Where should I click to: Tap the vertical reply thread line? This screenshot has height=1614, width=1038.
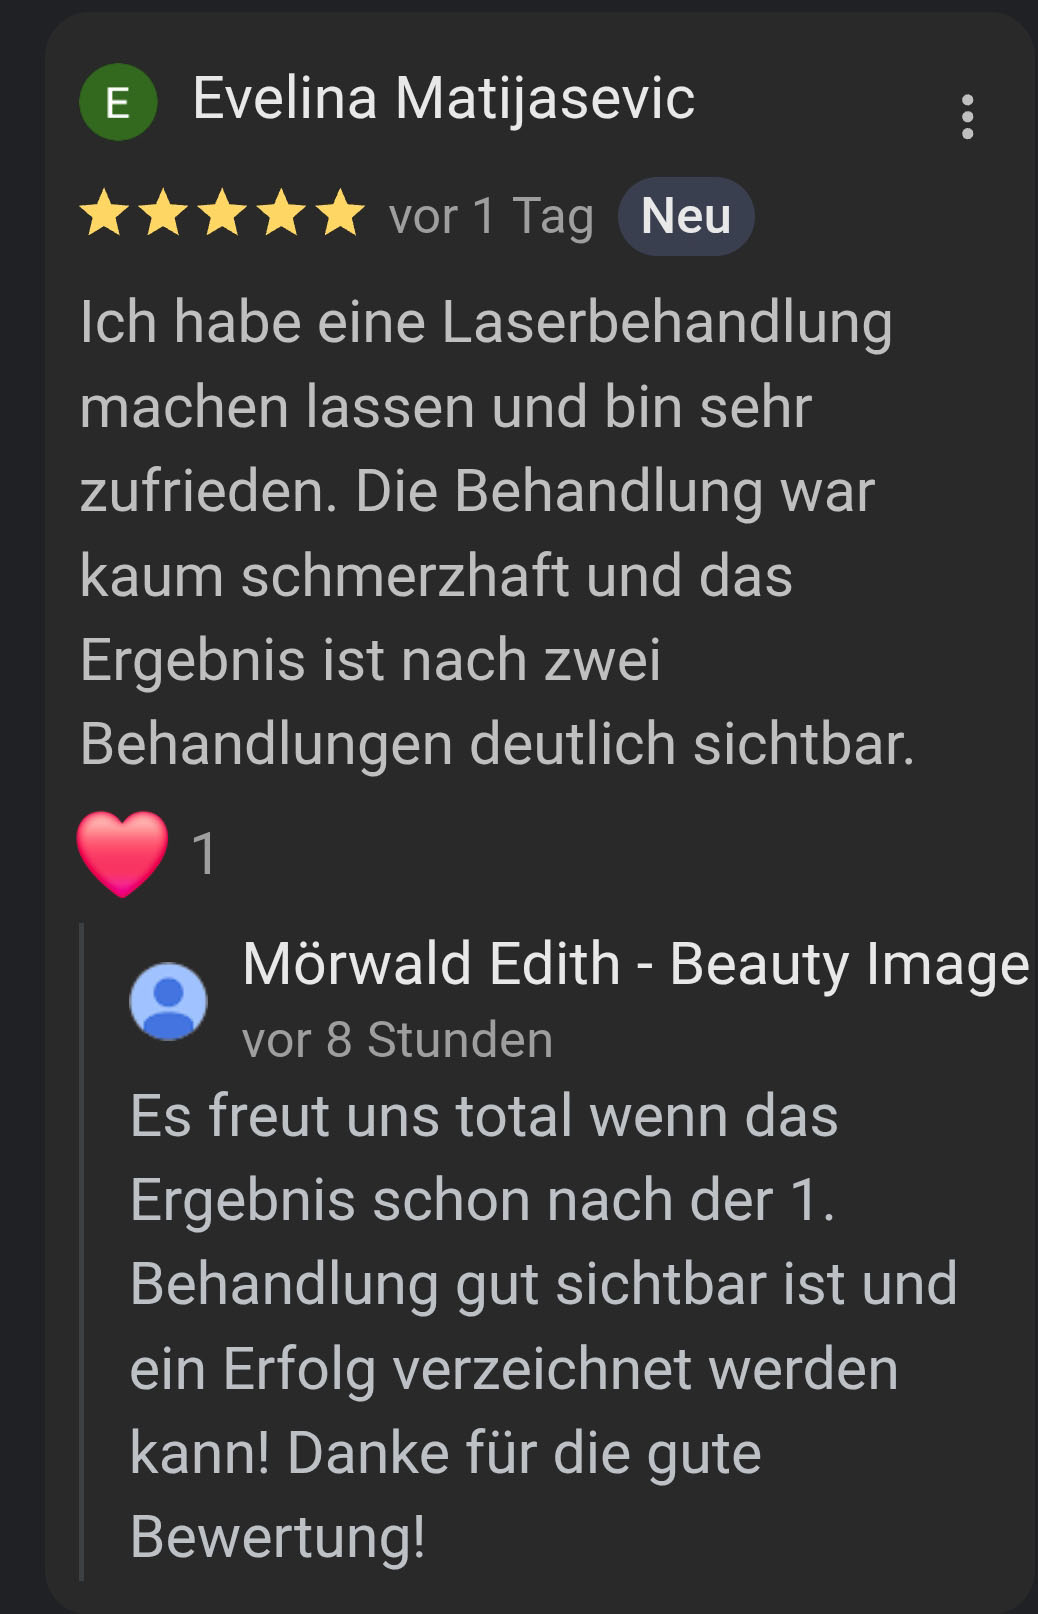(82, 1252)
